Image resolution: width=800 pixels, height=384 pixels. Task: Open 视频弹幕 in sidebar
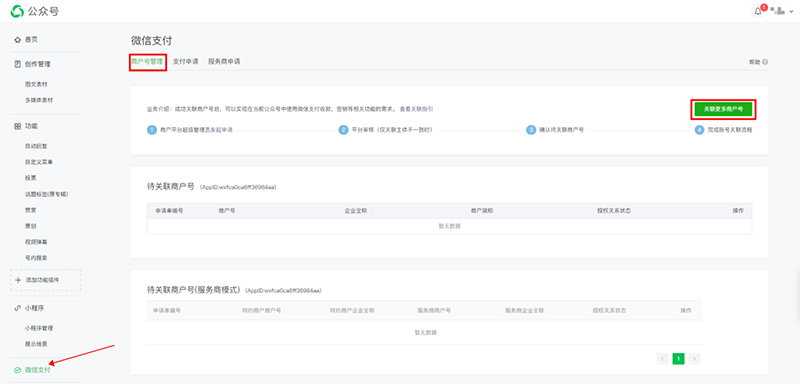point(36,242)
